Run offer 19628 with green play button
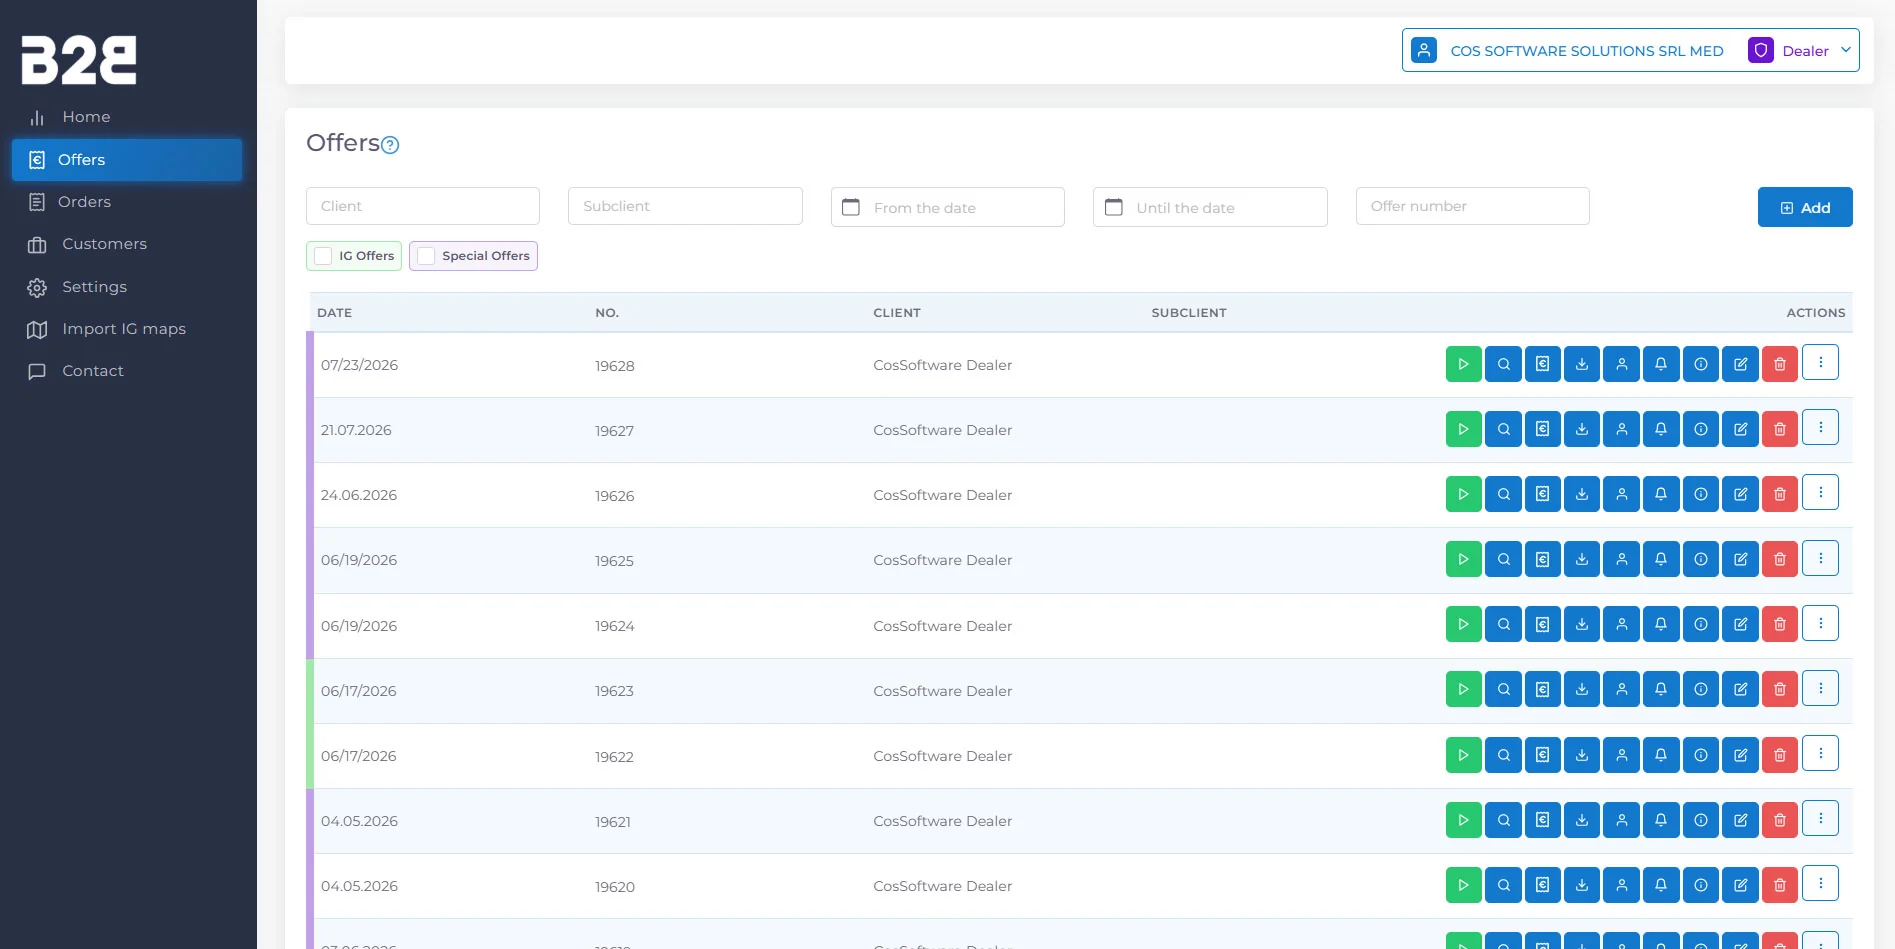 point(1464,364)
